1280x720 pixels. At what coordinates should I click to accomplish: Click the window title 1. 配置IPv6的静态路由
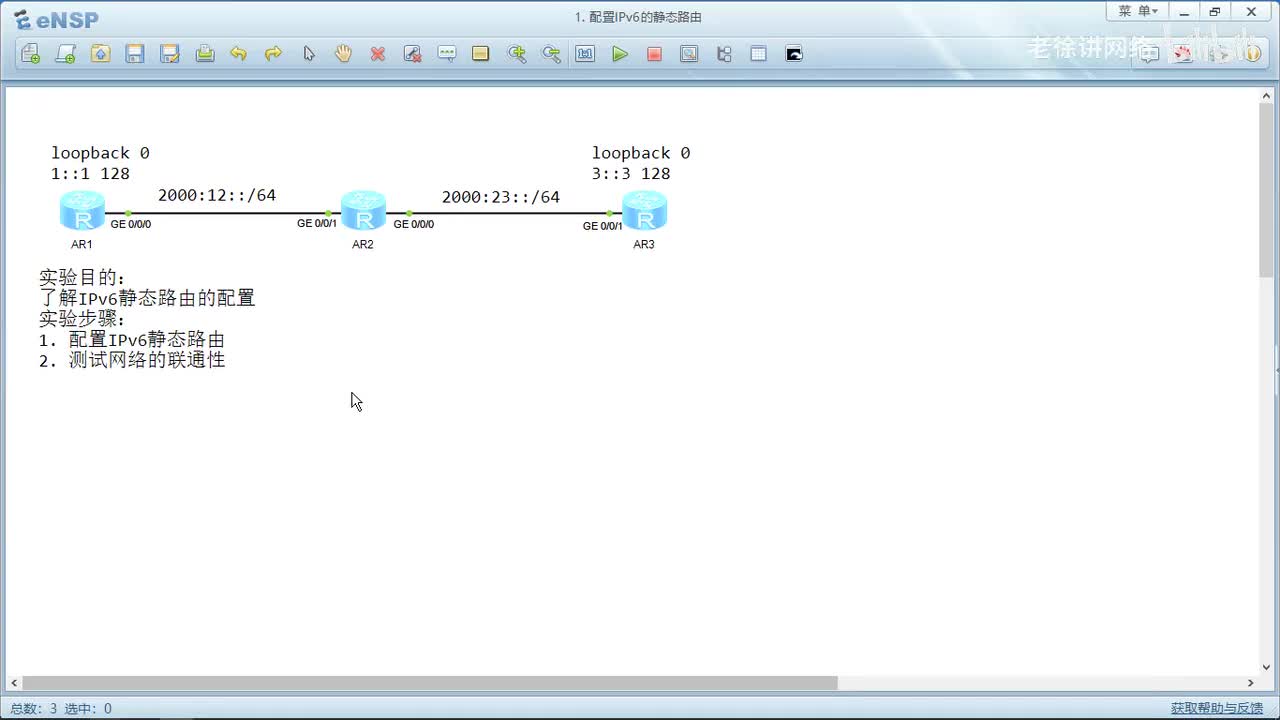tap(639, 17)
